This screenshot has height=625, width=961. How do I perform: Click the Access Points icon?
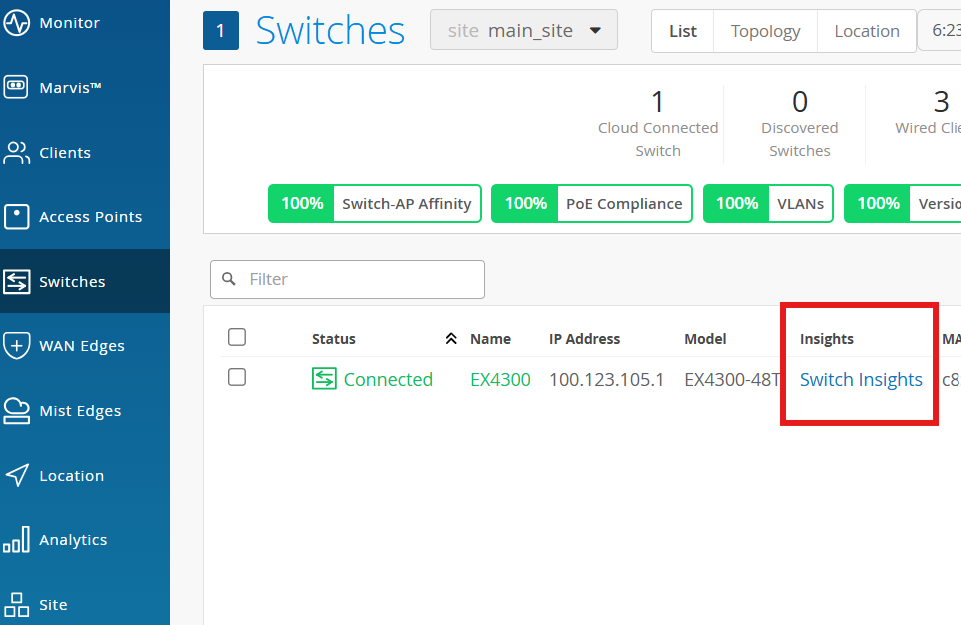(x=17, y=217)
